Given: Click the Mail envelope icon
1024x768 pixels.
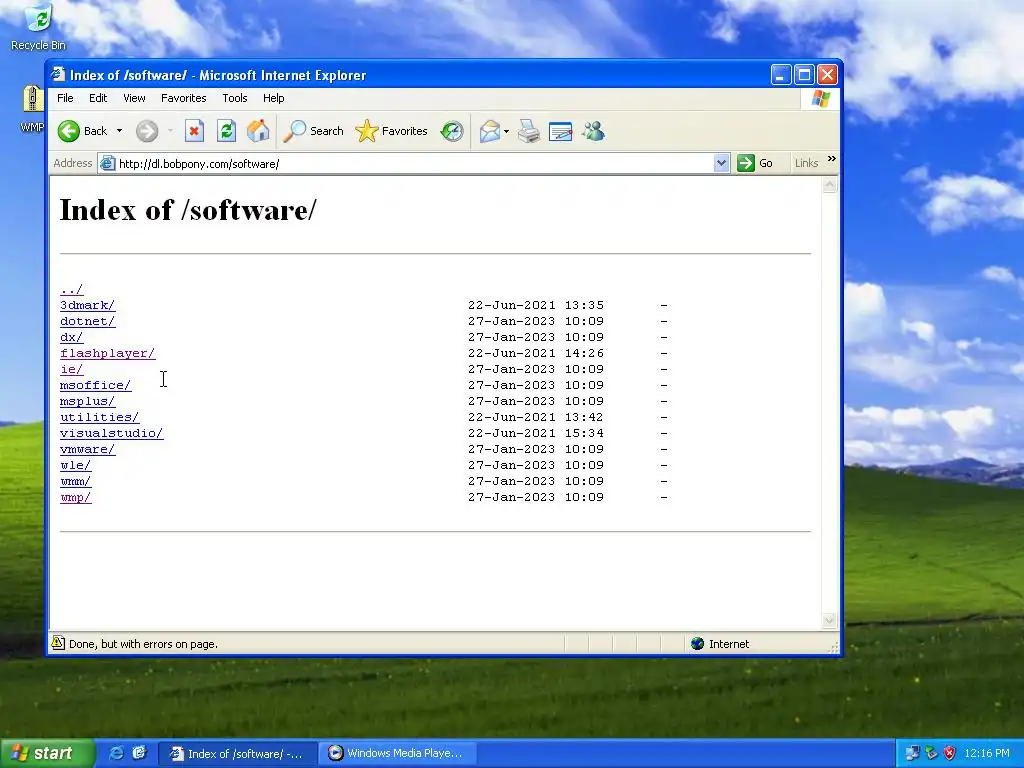Looking at the screenshot, I should click(489, 131).
